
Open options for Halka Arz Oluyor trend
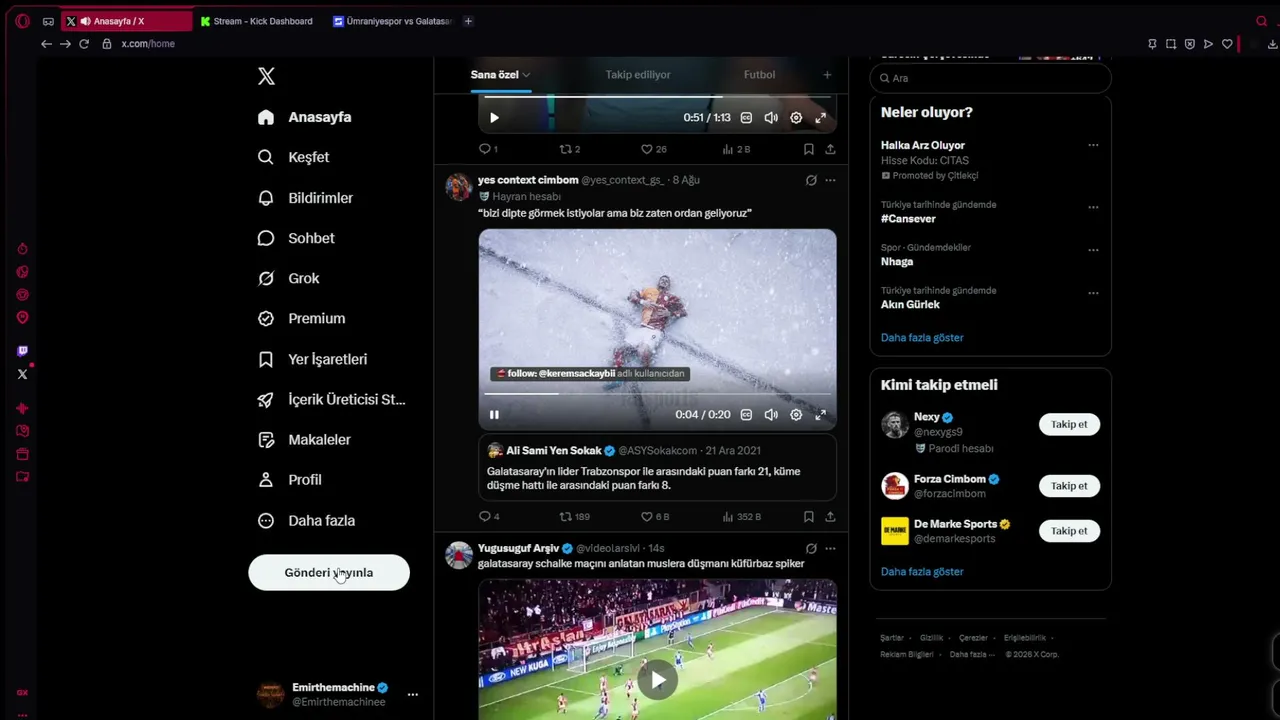[1093, 145]
